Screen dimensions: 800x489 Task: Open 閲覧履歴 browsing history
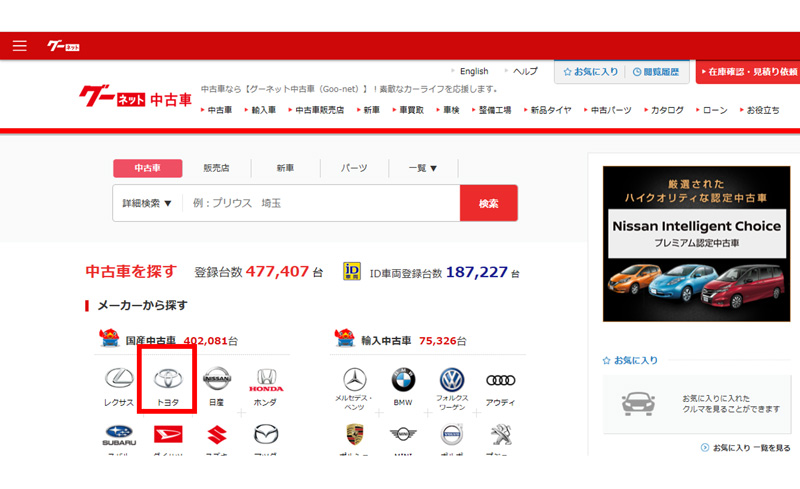click(x=656, y=72)
